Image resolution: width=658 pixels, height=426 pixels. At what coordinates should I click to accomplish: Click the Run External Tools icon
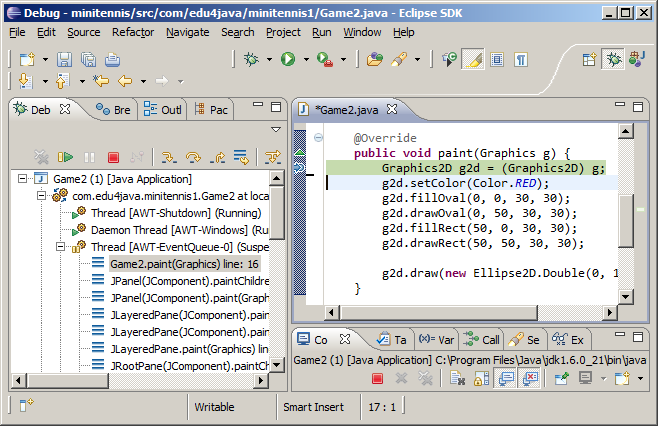coord(324,59)
